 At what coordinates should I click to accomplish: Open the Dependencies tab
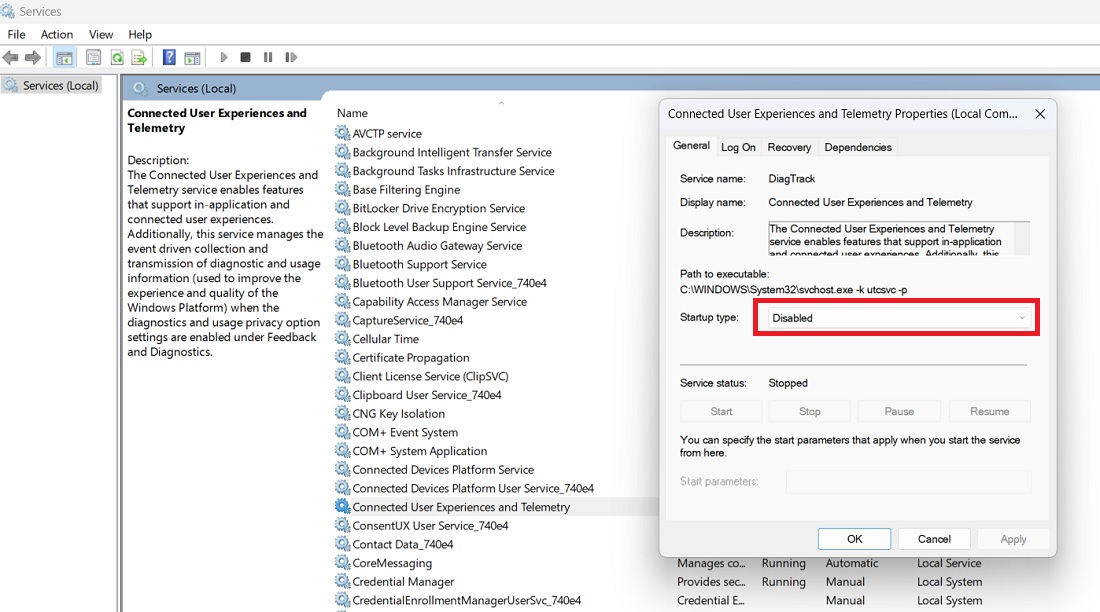(x=858, y=147)
